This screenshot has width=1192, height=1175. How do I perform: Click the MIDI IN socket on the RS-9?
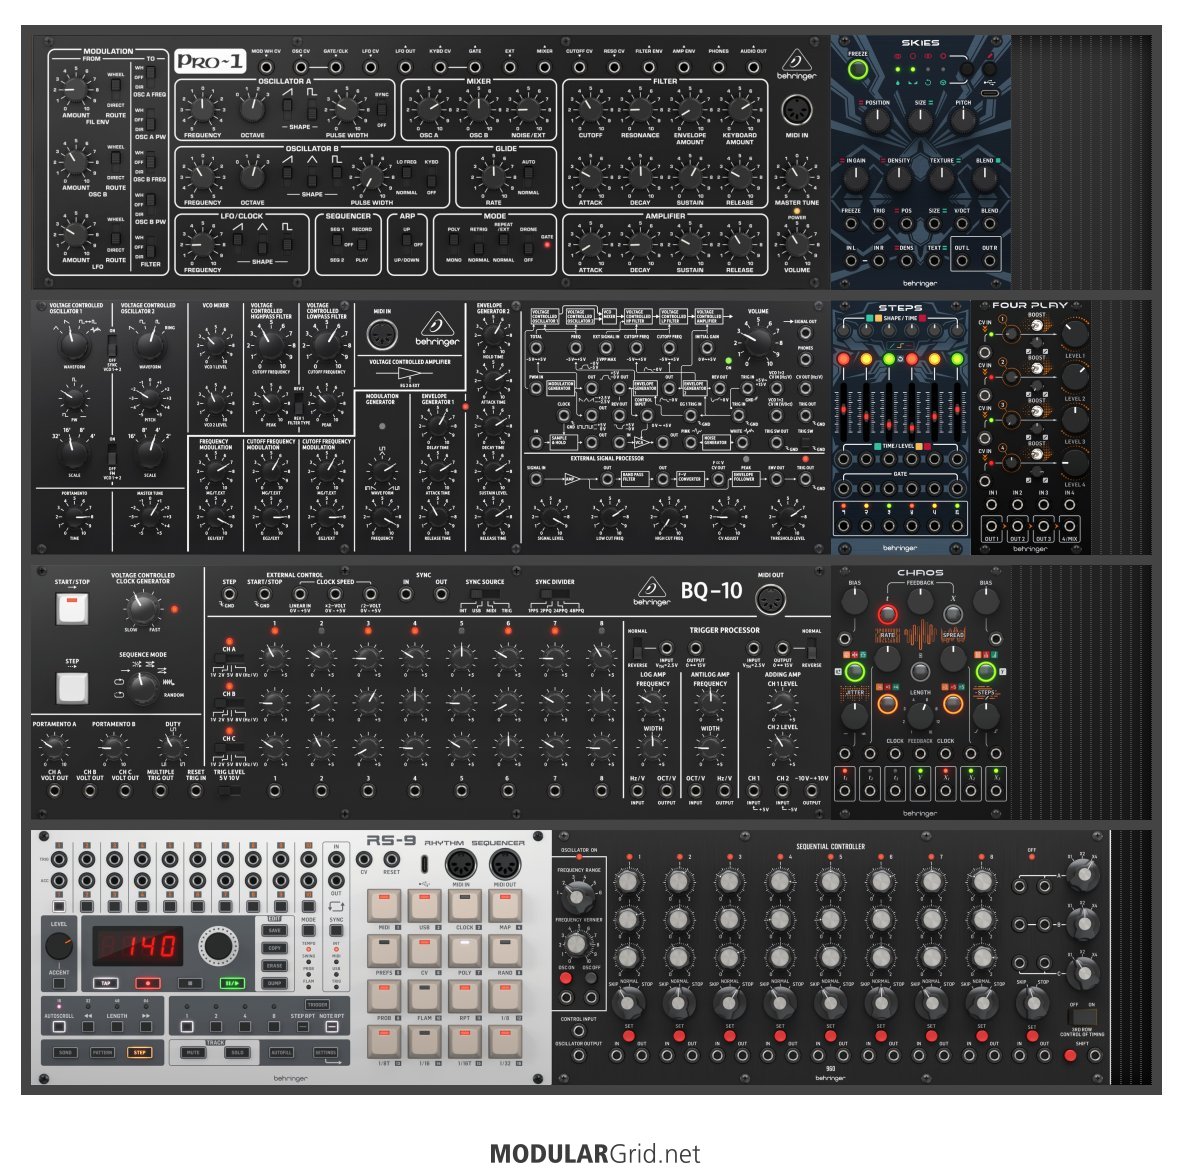click(x=461, y=865)
